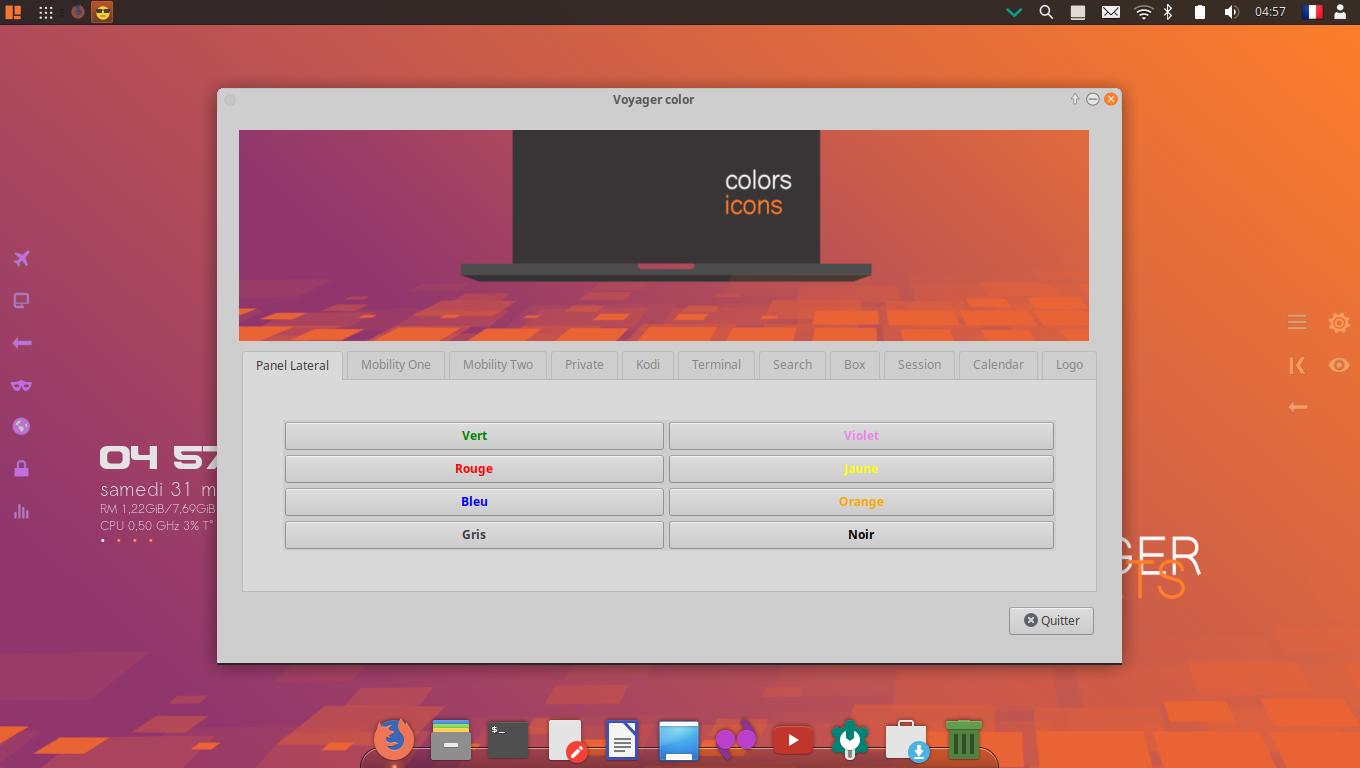Viewport: 1360px width, 768px height.
Task: Click the small Firefox icon in top panel
Action: 78,12
